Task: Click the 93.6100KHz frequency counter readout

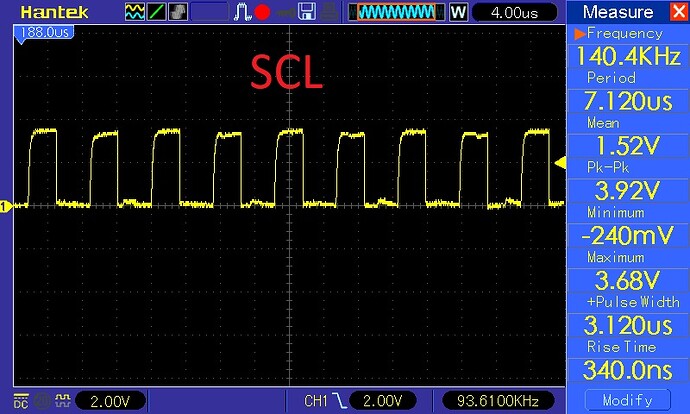Action: coord(498,401)
